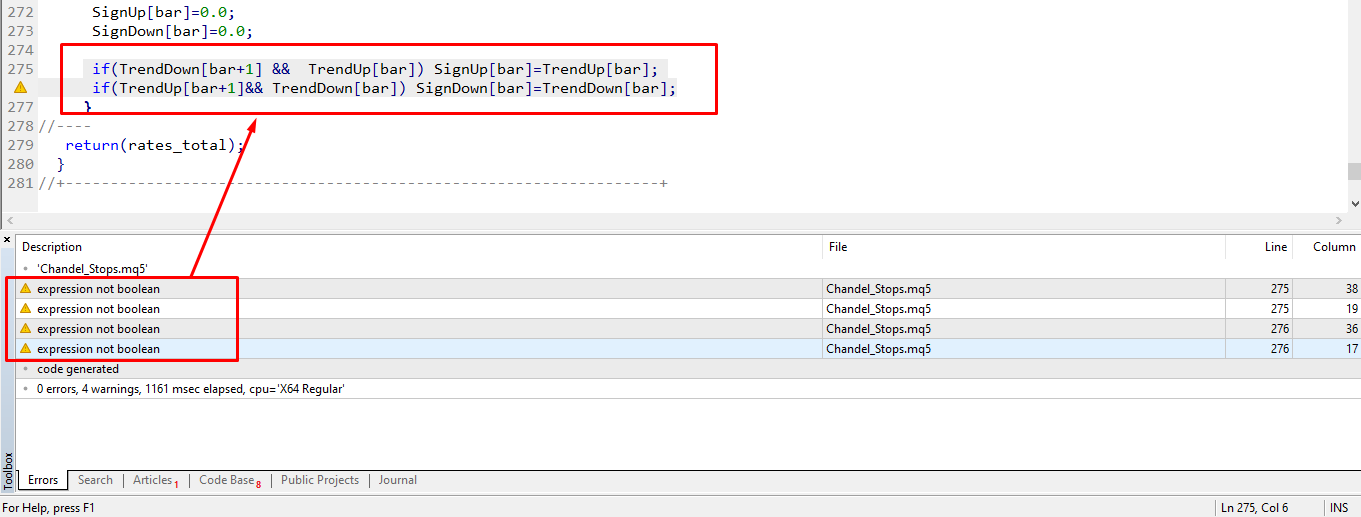Click the INS mode indicator
This screenshot has width=1361, height=517.
tap(1339, 508)
